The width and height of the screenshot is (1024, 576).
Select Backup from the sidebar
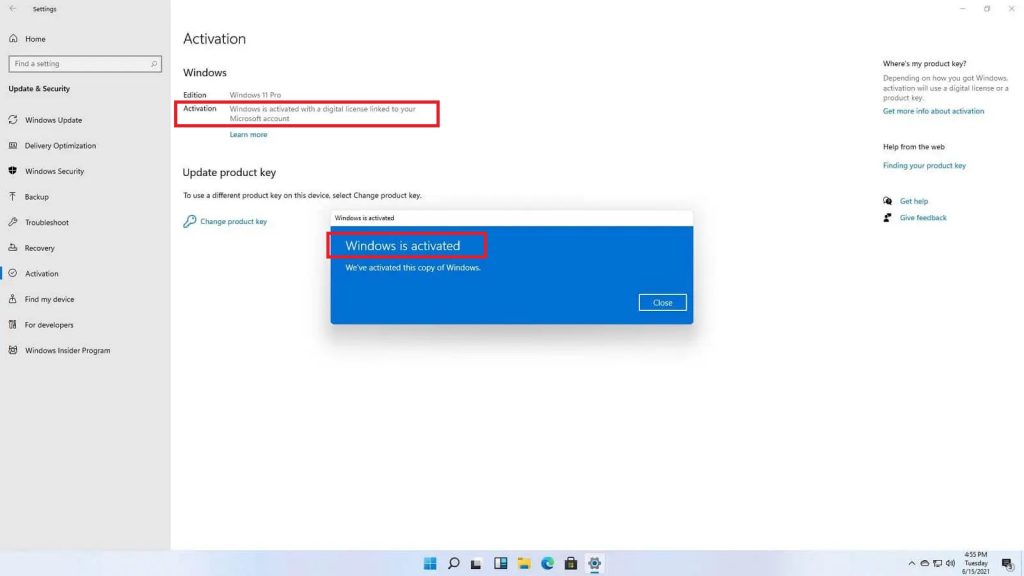tap(37, 197)
